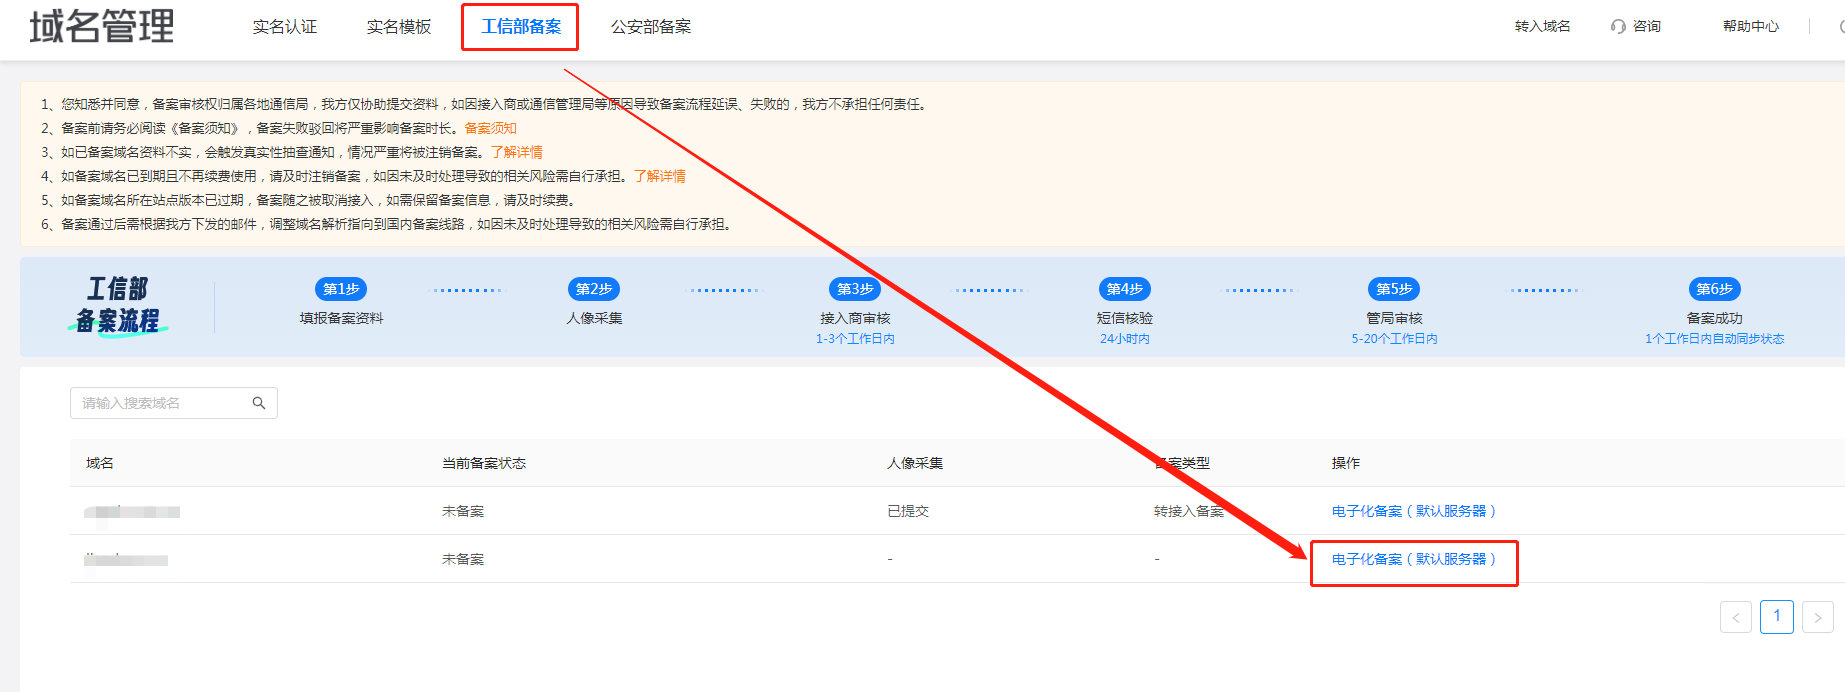Switch to 公安部备案 tab
1845x692 pixels.
pyautogui.click(x=651, y=27)
